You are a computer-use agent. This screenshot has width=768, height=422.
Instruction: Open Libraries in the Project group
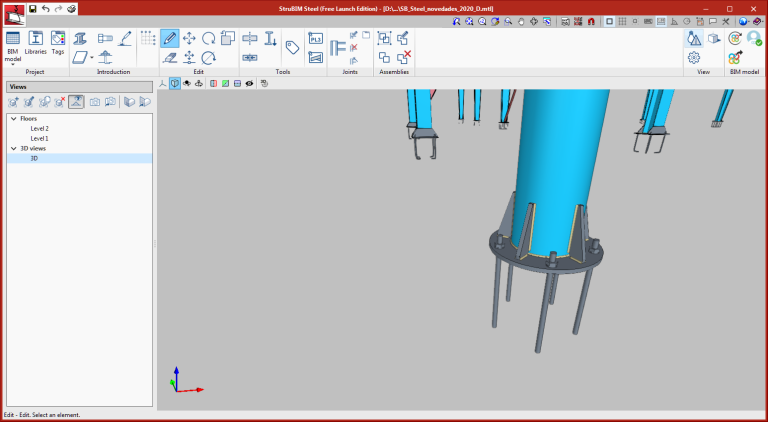pyautogui.click(x=35, y=43)
